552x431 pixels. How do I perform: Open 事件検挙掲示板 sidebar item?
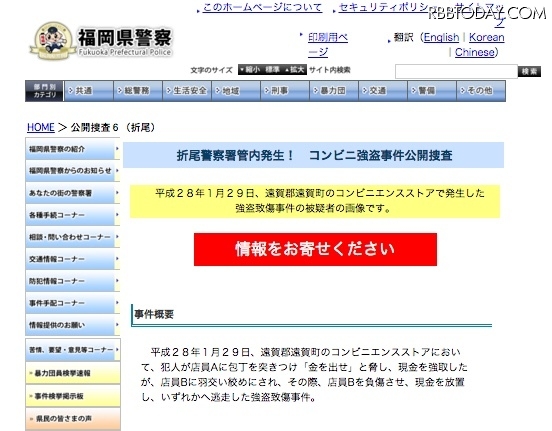[73, 396]
